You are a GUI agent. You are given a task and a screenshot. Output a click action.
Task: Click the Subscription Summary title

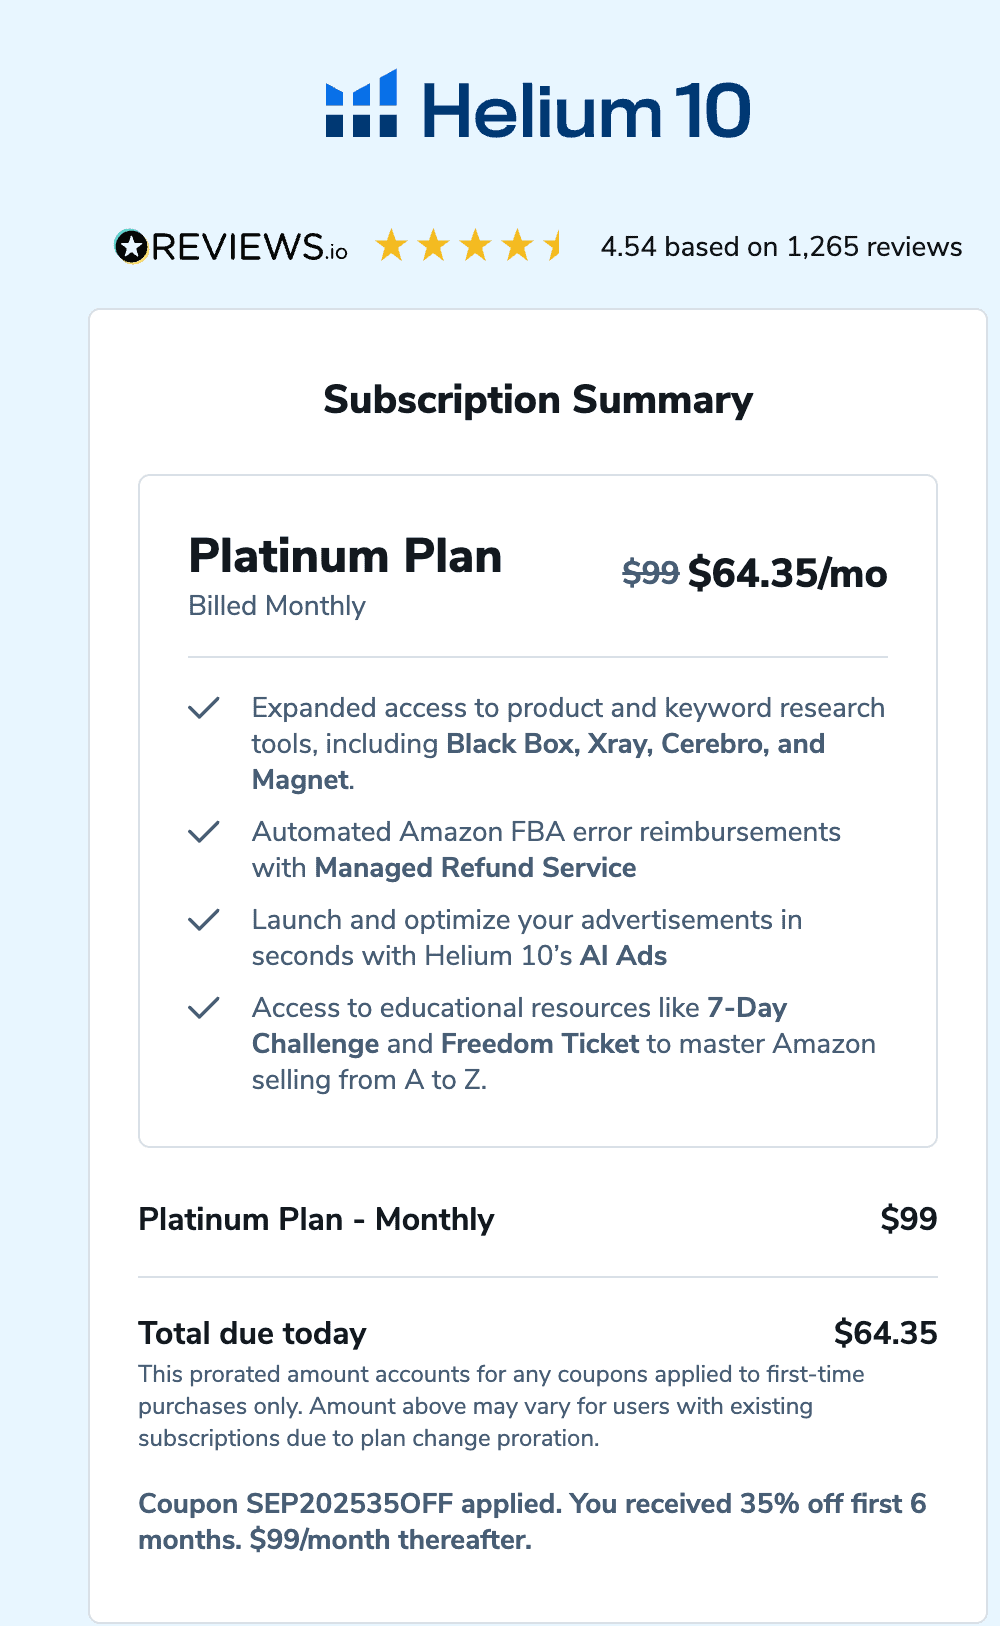[x=538, y=400]
